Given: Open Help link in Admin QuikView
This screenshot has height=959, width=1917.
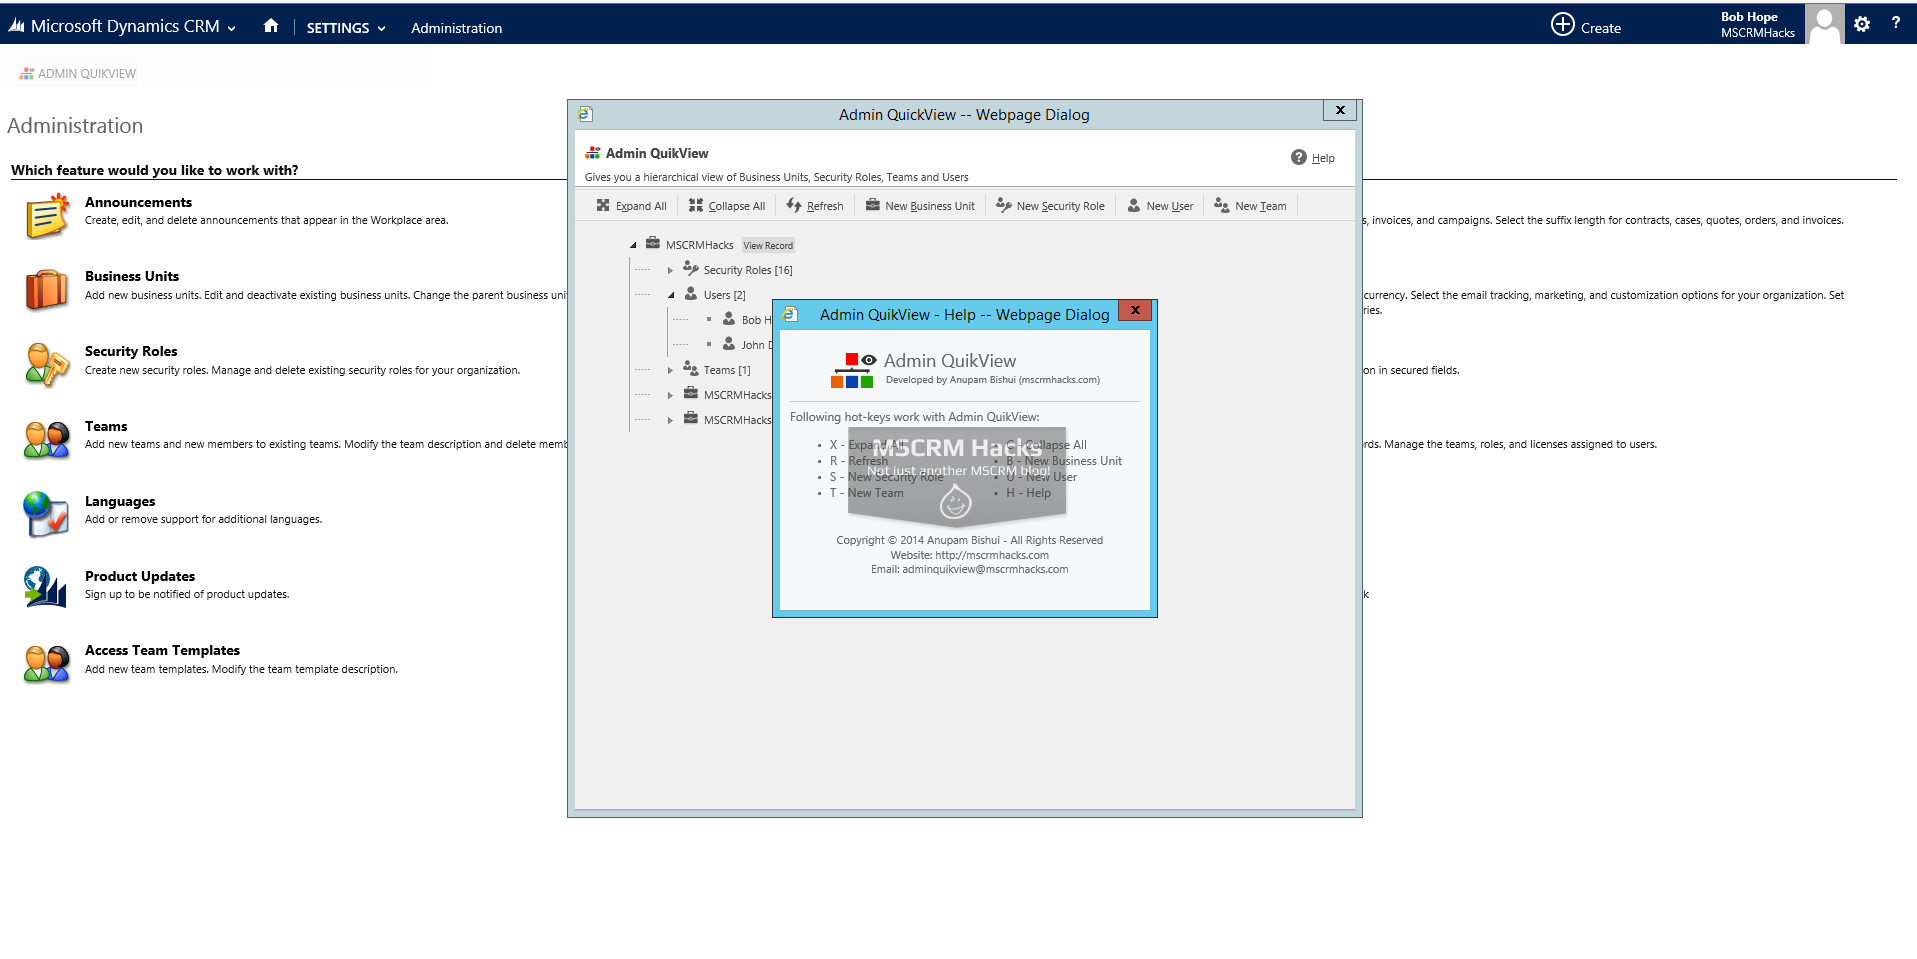Looking at the screenshot, I should point(1323,158).
